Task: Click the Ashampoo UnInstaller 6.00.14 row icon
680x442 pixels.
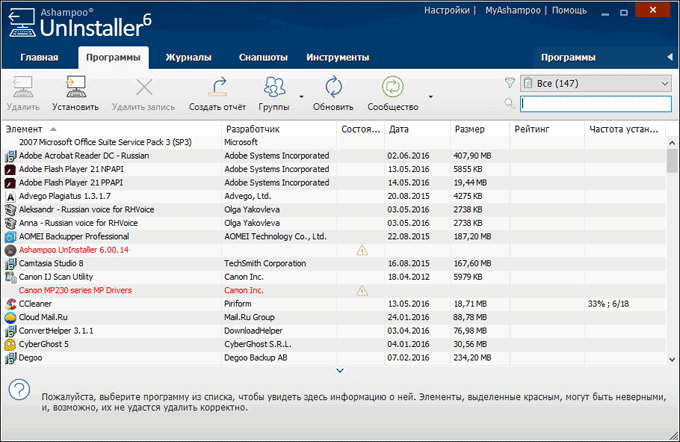Action: [10, 250]
